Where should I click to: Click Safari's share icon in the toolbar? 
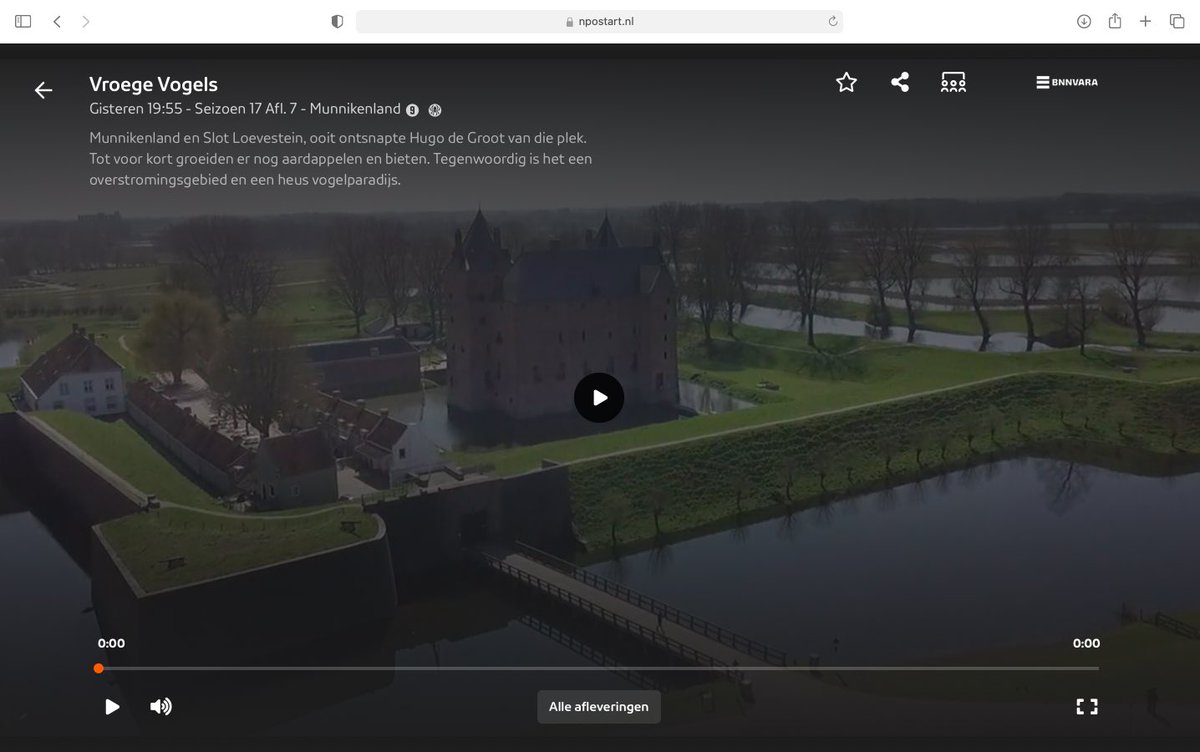point(1114,20)
